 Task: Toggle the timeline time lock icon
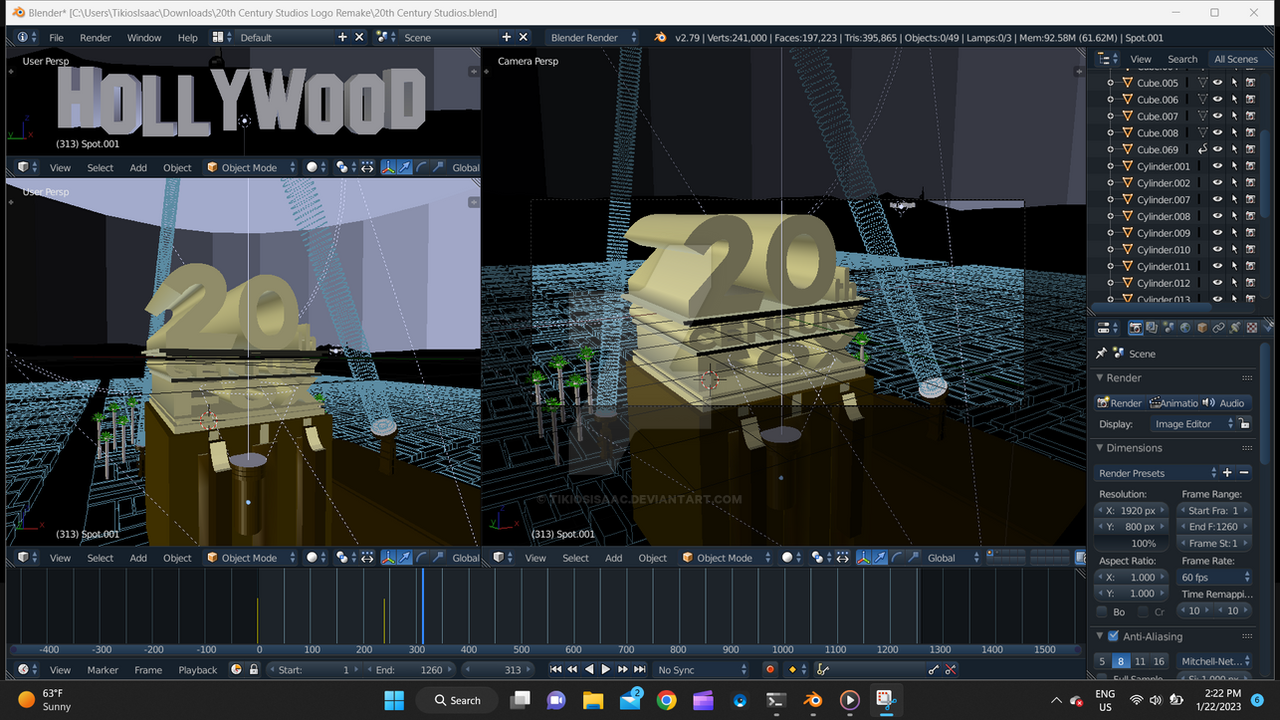click(x=254, y=670)
